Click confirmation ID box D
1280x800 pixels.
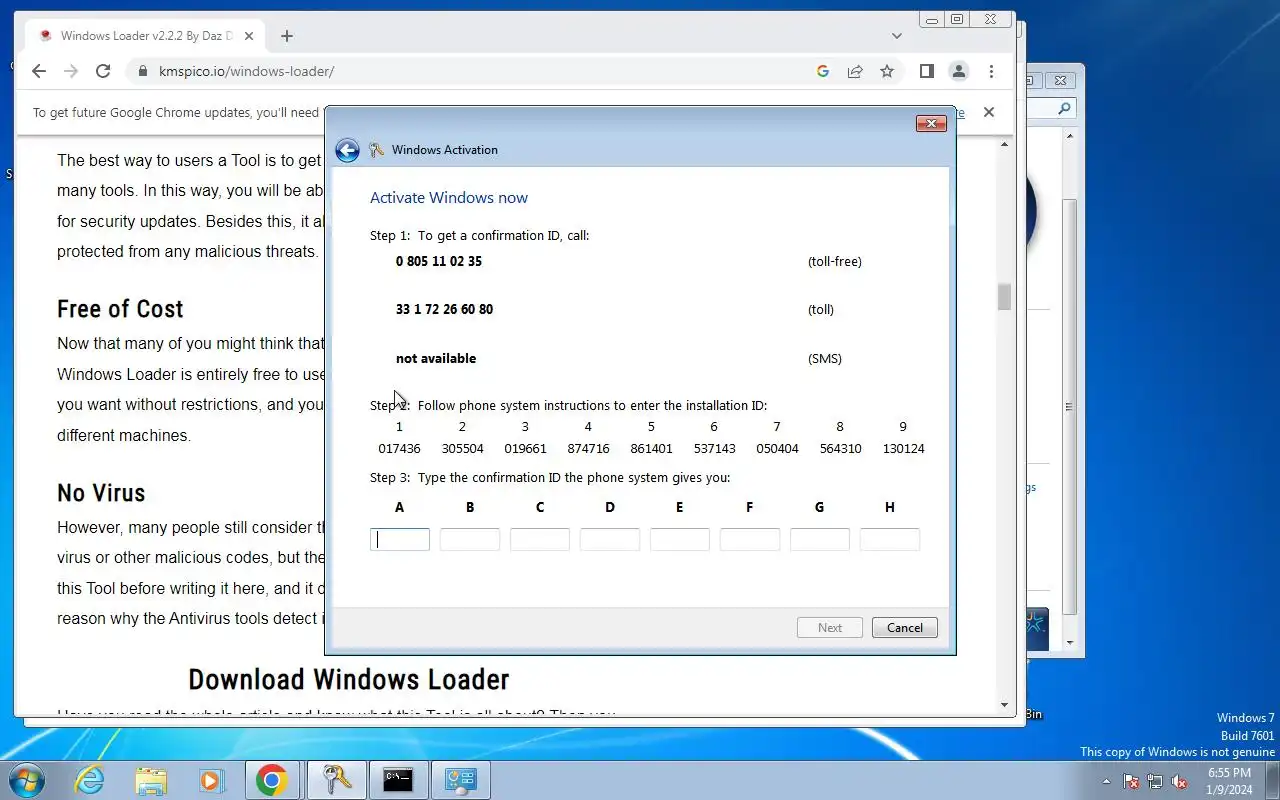click(x=610, y=540)
